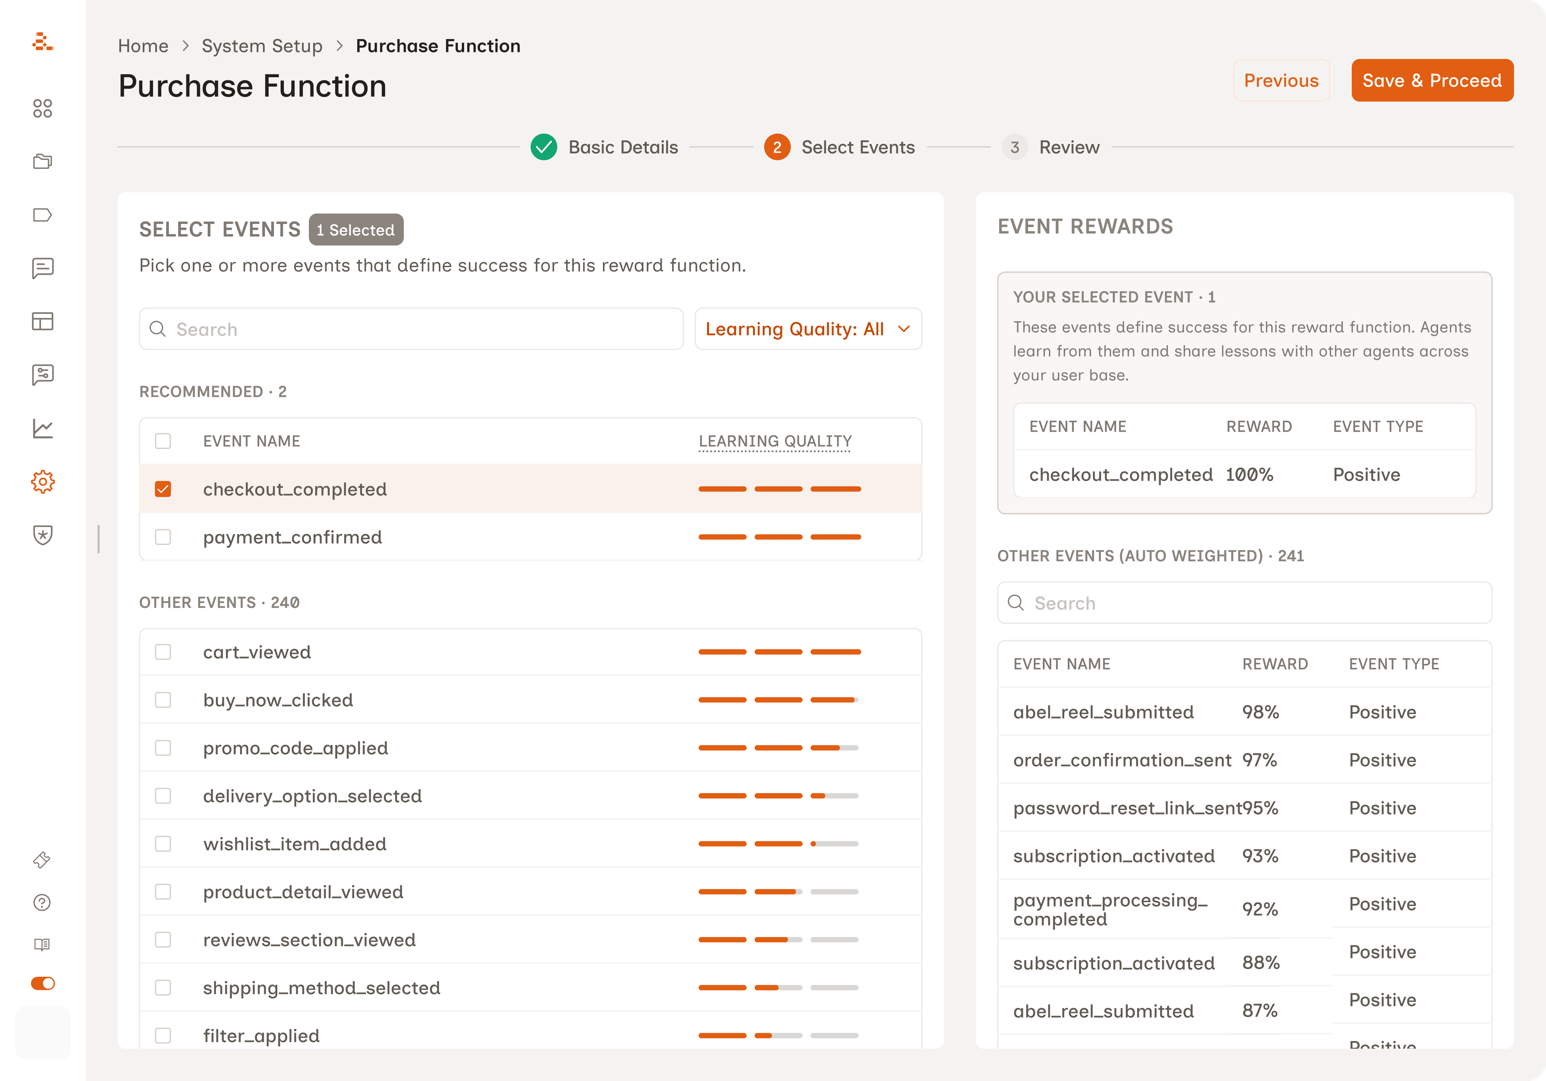Open the chat panel from the sidebar
Viewport: 1546px width, 1081px height.
click(x=42, y=268)
